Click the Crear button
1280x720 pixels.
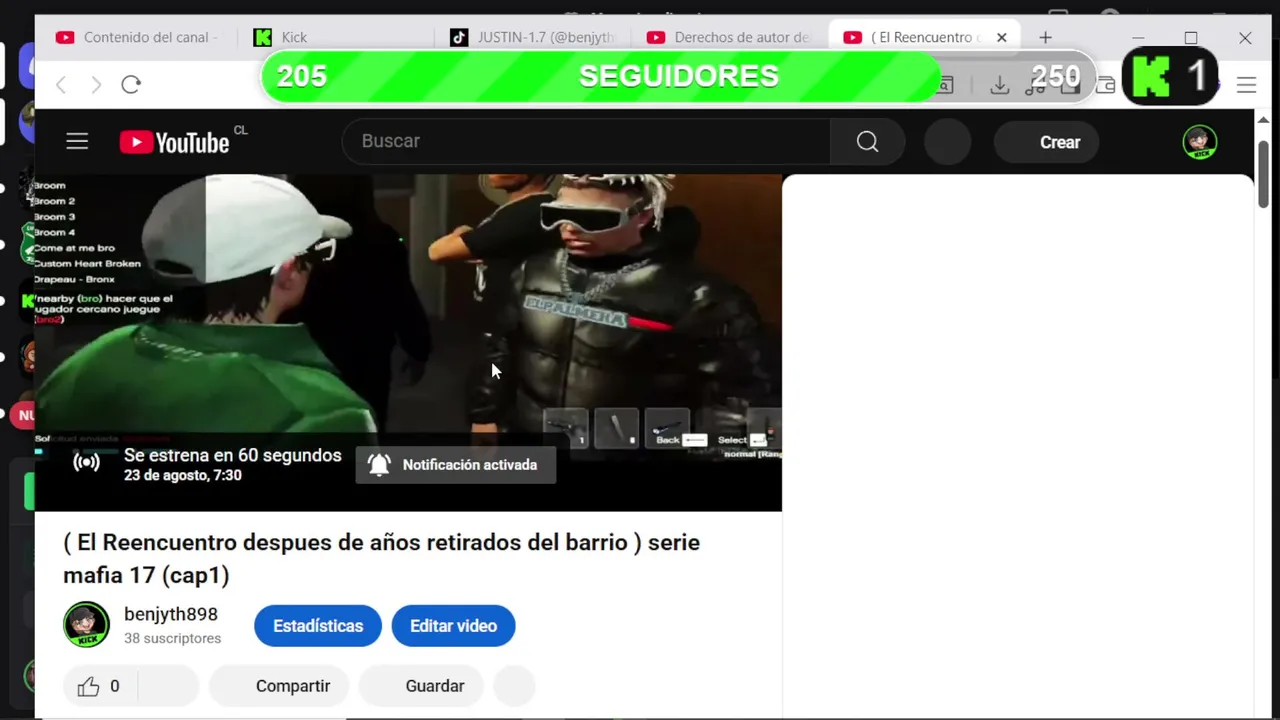1045,142
